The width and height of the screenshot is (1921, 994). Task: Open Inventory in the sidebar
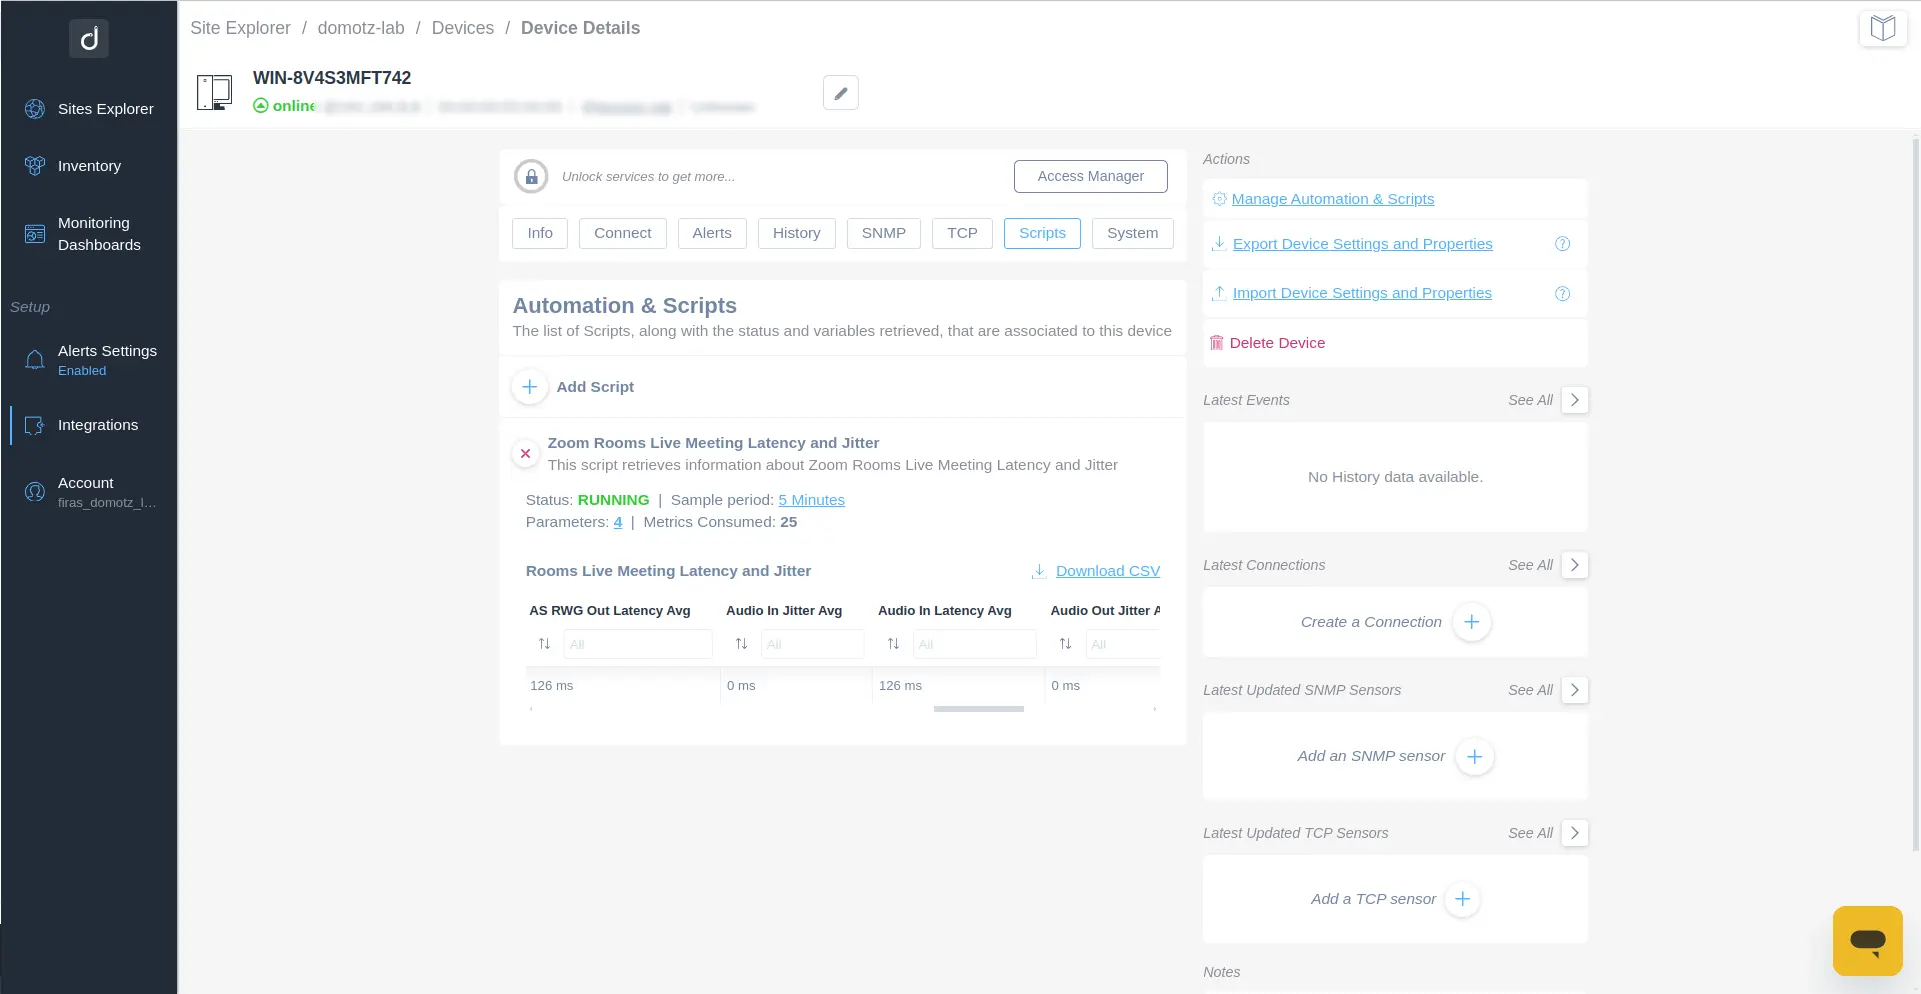pos(89,166)
